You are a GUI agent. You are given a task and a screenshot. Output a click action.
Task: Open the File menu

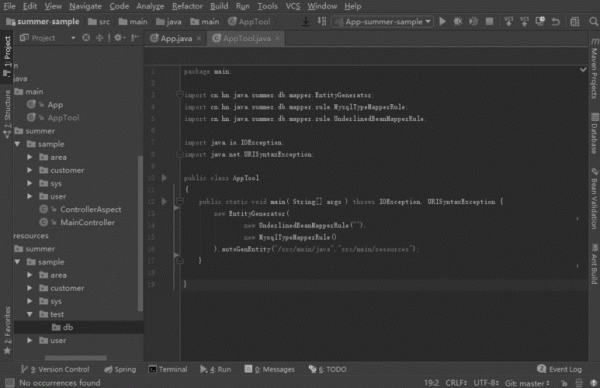[x=9, y=6]
